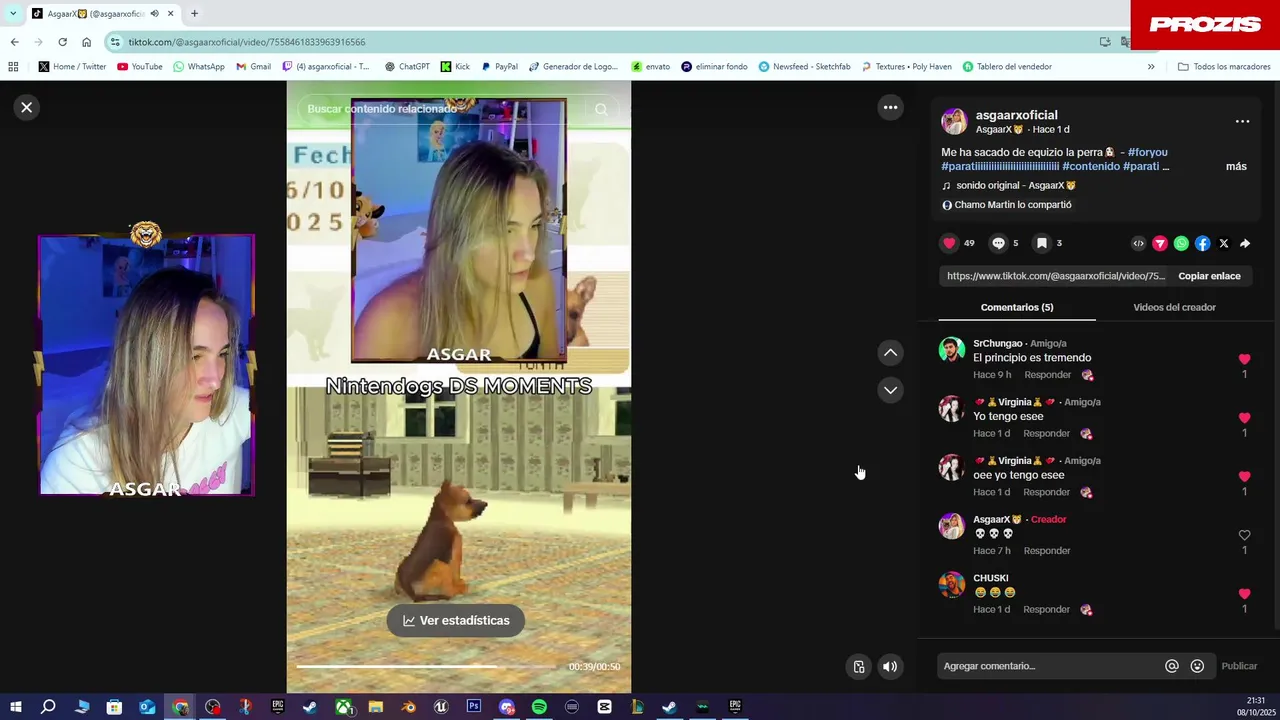Open sonido original - AsgaarX sound link
1280x720 pixels.
[1015, 185]
